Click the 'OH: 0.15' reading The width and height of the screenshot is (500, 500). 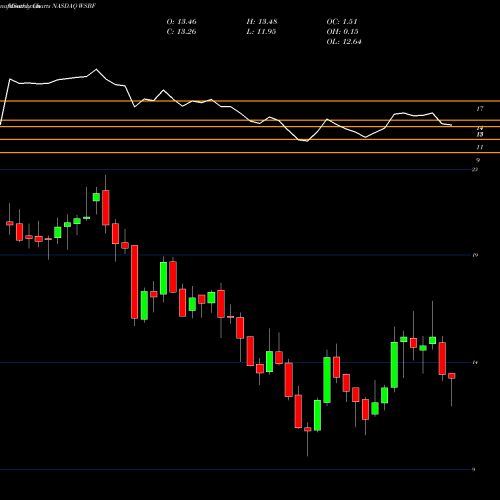pos(342,32)
